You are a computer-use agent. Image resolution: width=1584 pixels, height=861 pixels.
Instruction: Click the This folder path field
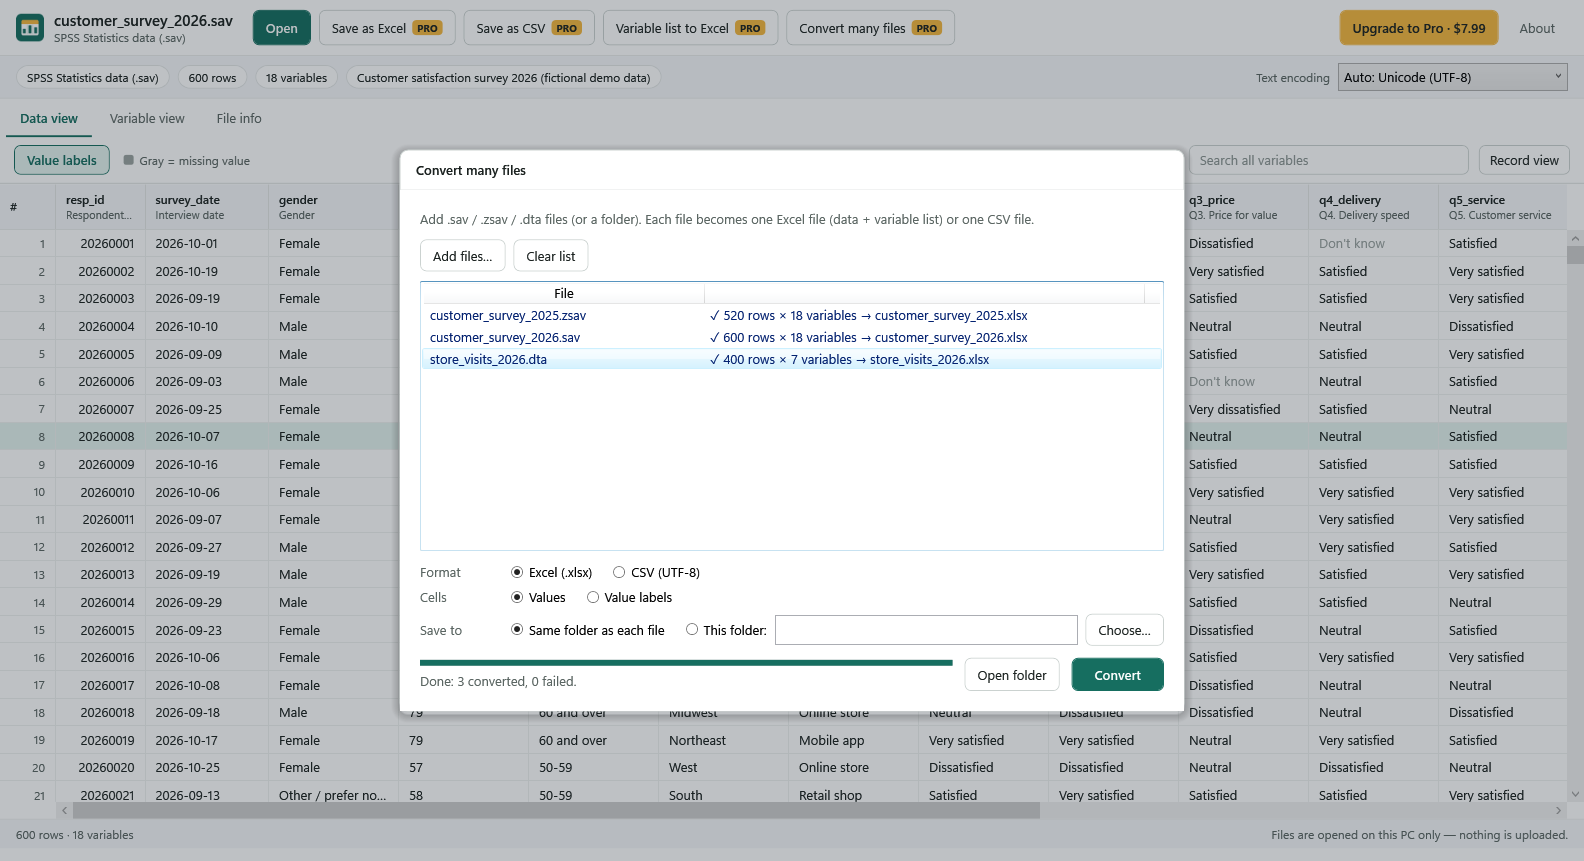click(926, 630)
